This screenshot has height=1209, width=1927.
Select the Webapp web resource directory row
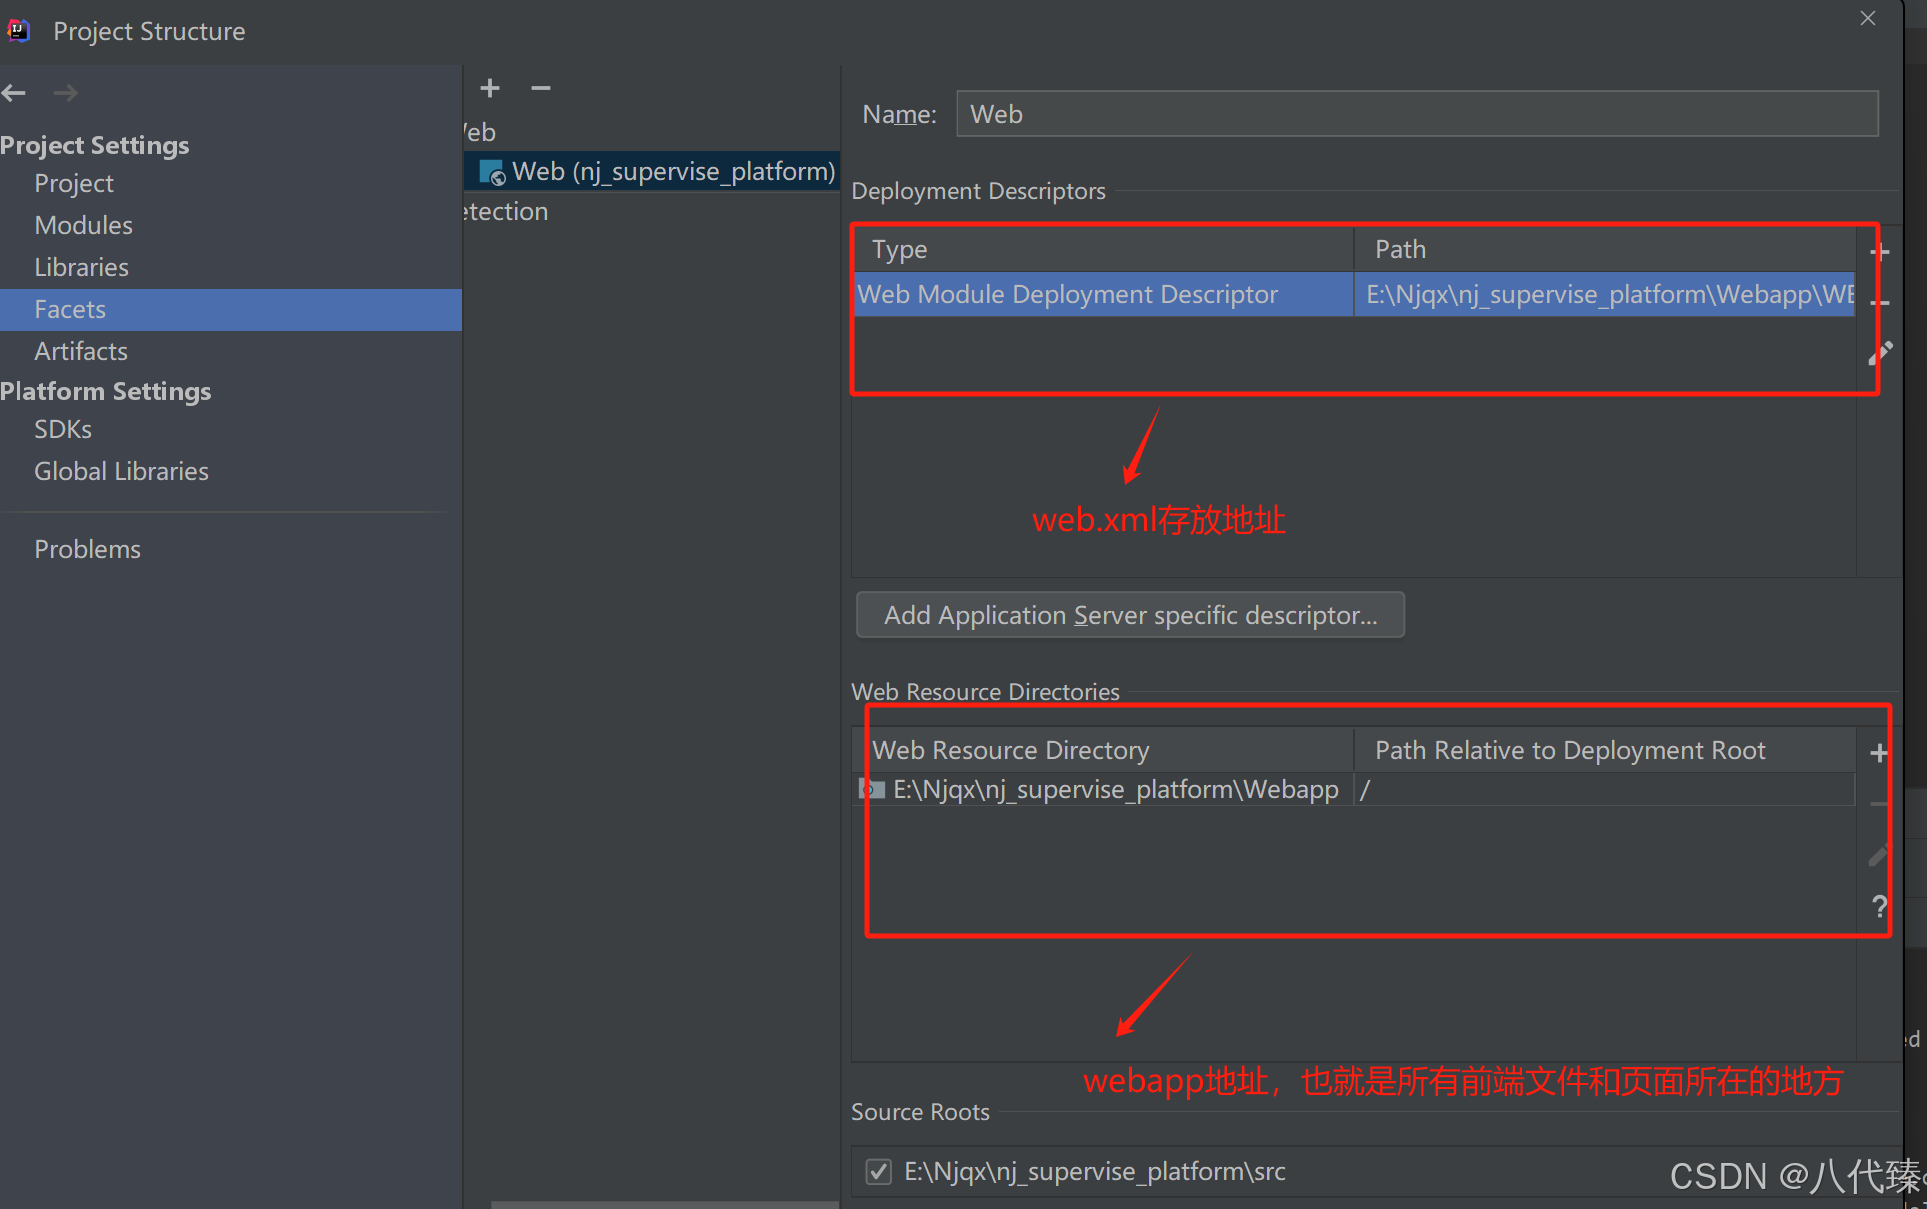pyautogui.click(x=1114, y=790)
